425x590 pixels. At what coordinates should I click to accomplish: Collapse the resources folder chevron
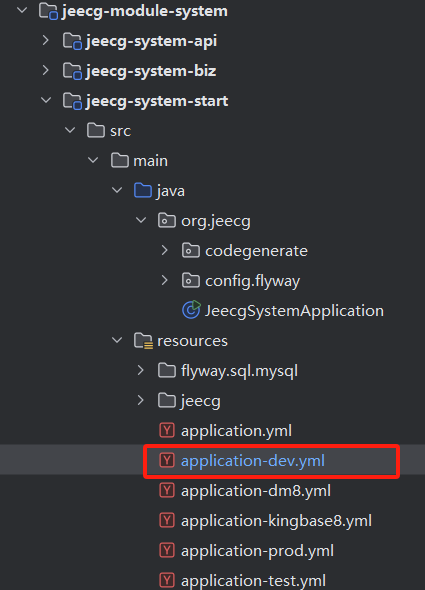[117, 341]
